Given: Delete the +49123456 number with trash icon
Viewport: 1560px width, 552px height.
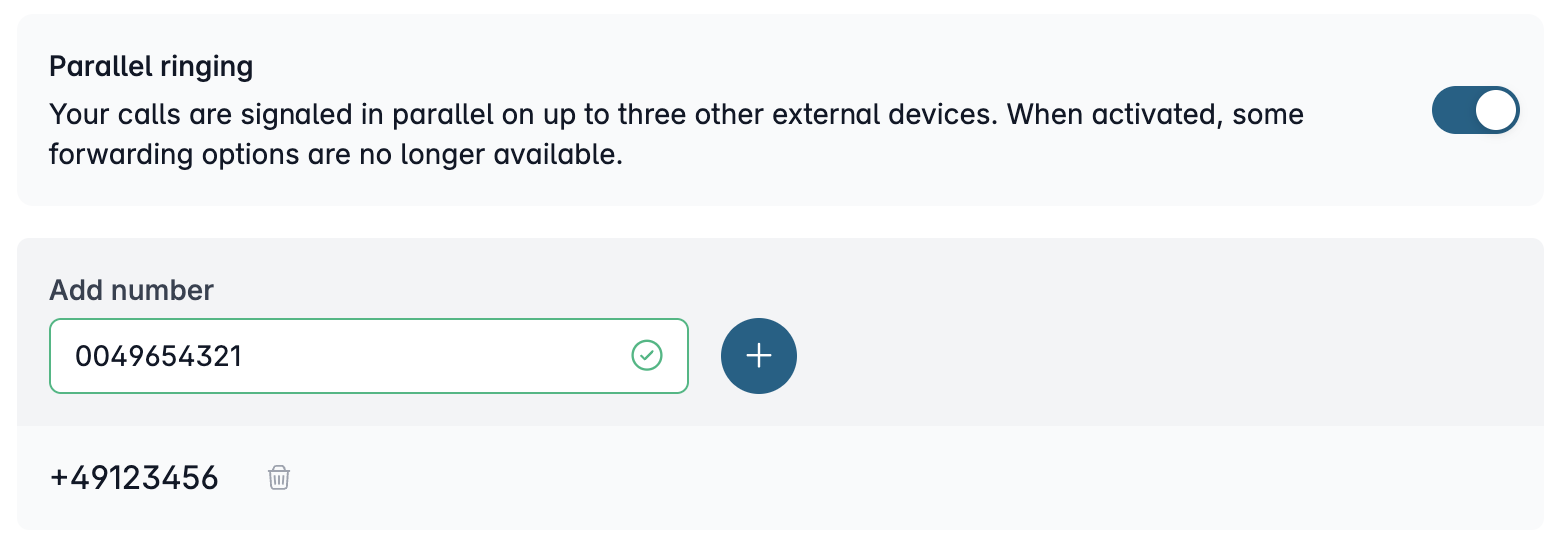Looking at the screenshot, I should click(279, 478).
